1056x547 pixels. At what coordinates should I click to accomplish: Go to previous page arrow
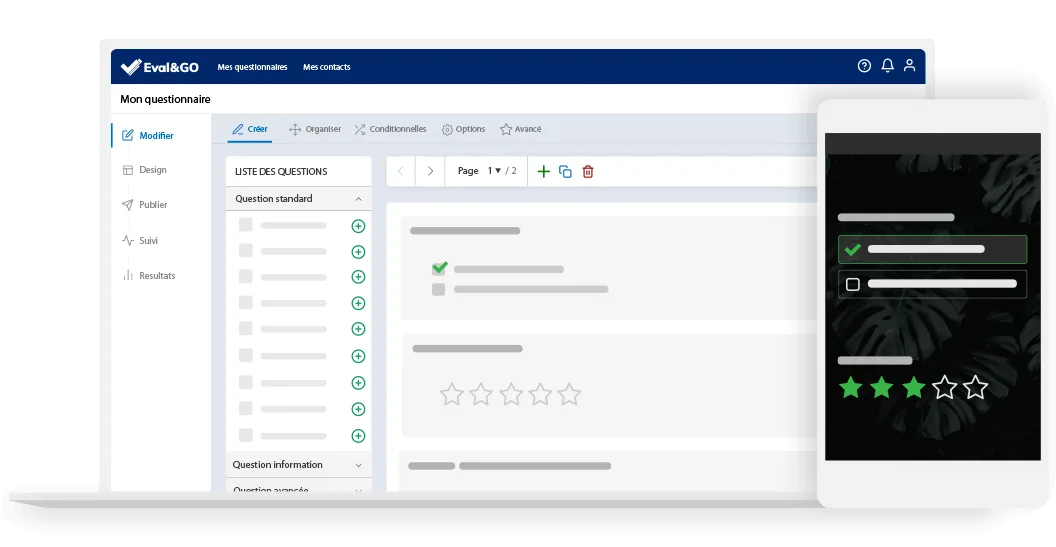coord(401,171)
